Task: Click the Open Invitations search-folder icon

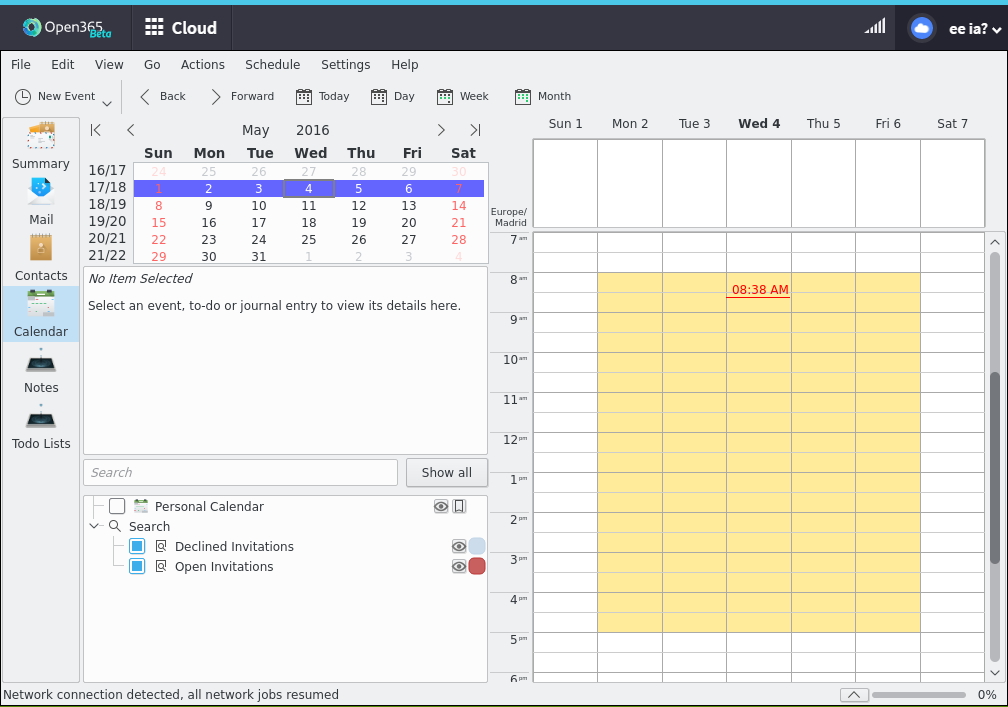Action: click(161, 566)
